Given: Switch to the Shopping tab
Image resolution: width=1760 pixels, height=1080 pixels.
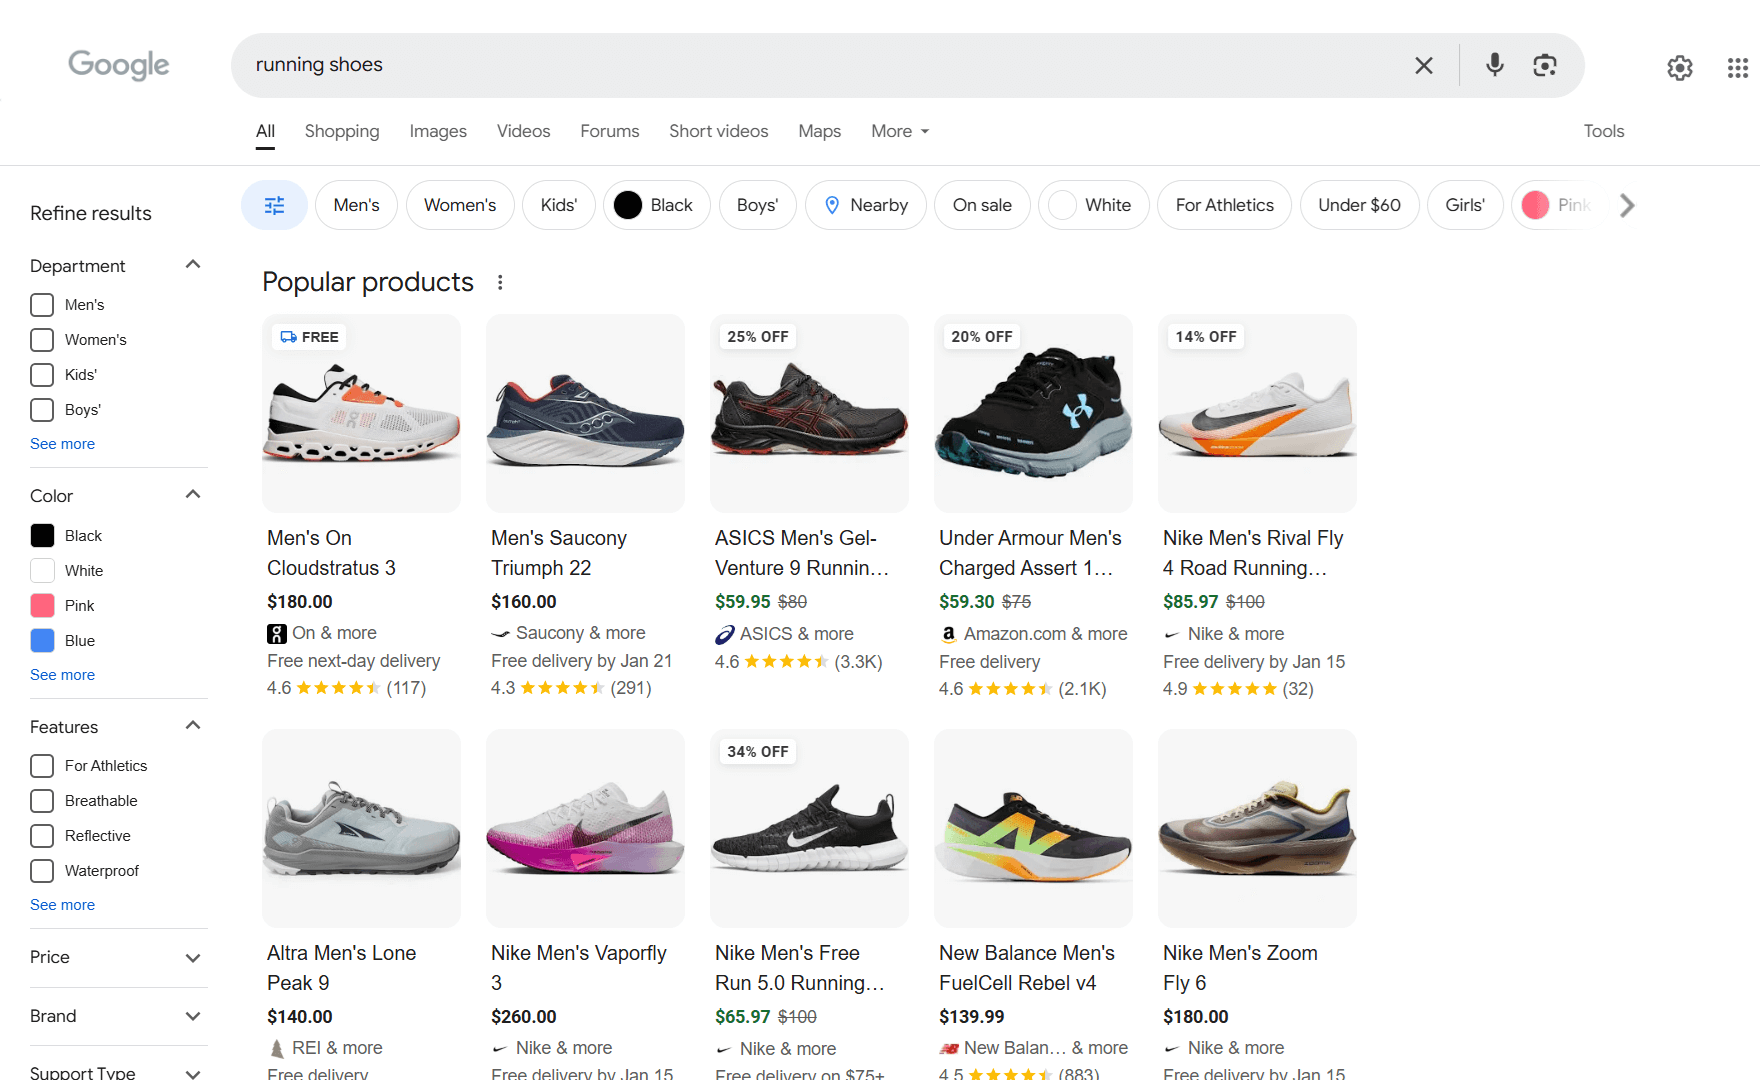Looking at the screenshot, I should click(x=342, y=131).
